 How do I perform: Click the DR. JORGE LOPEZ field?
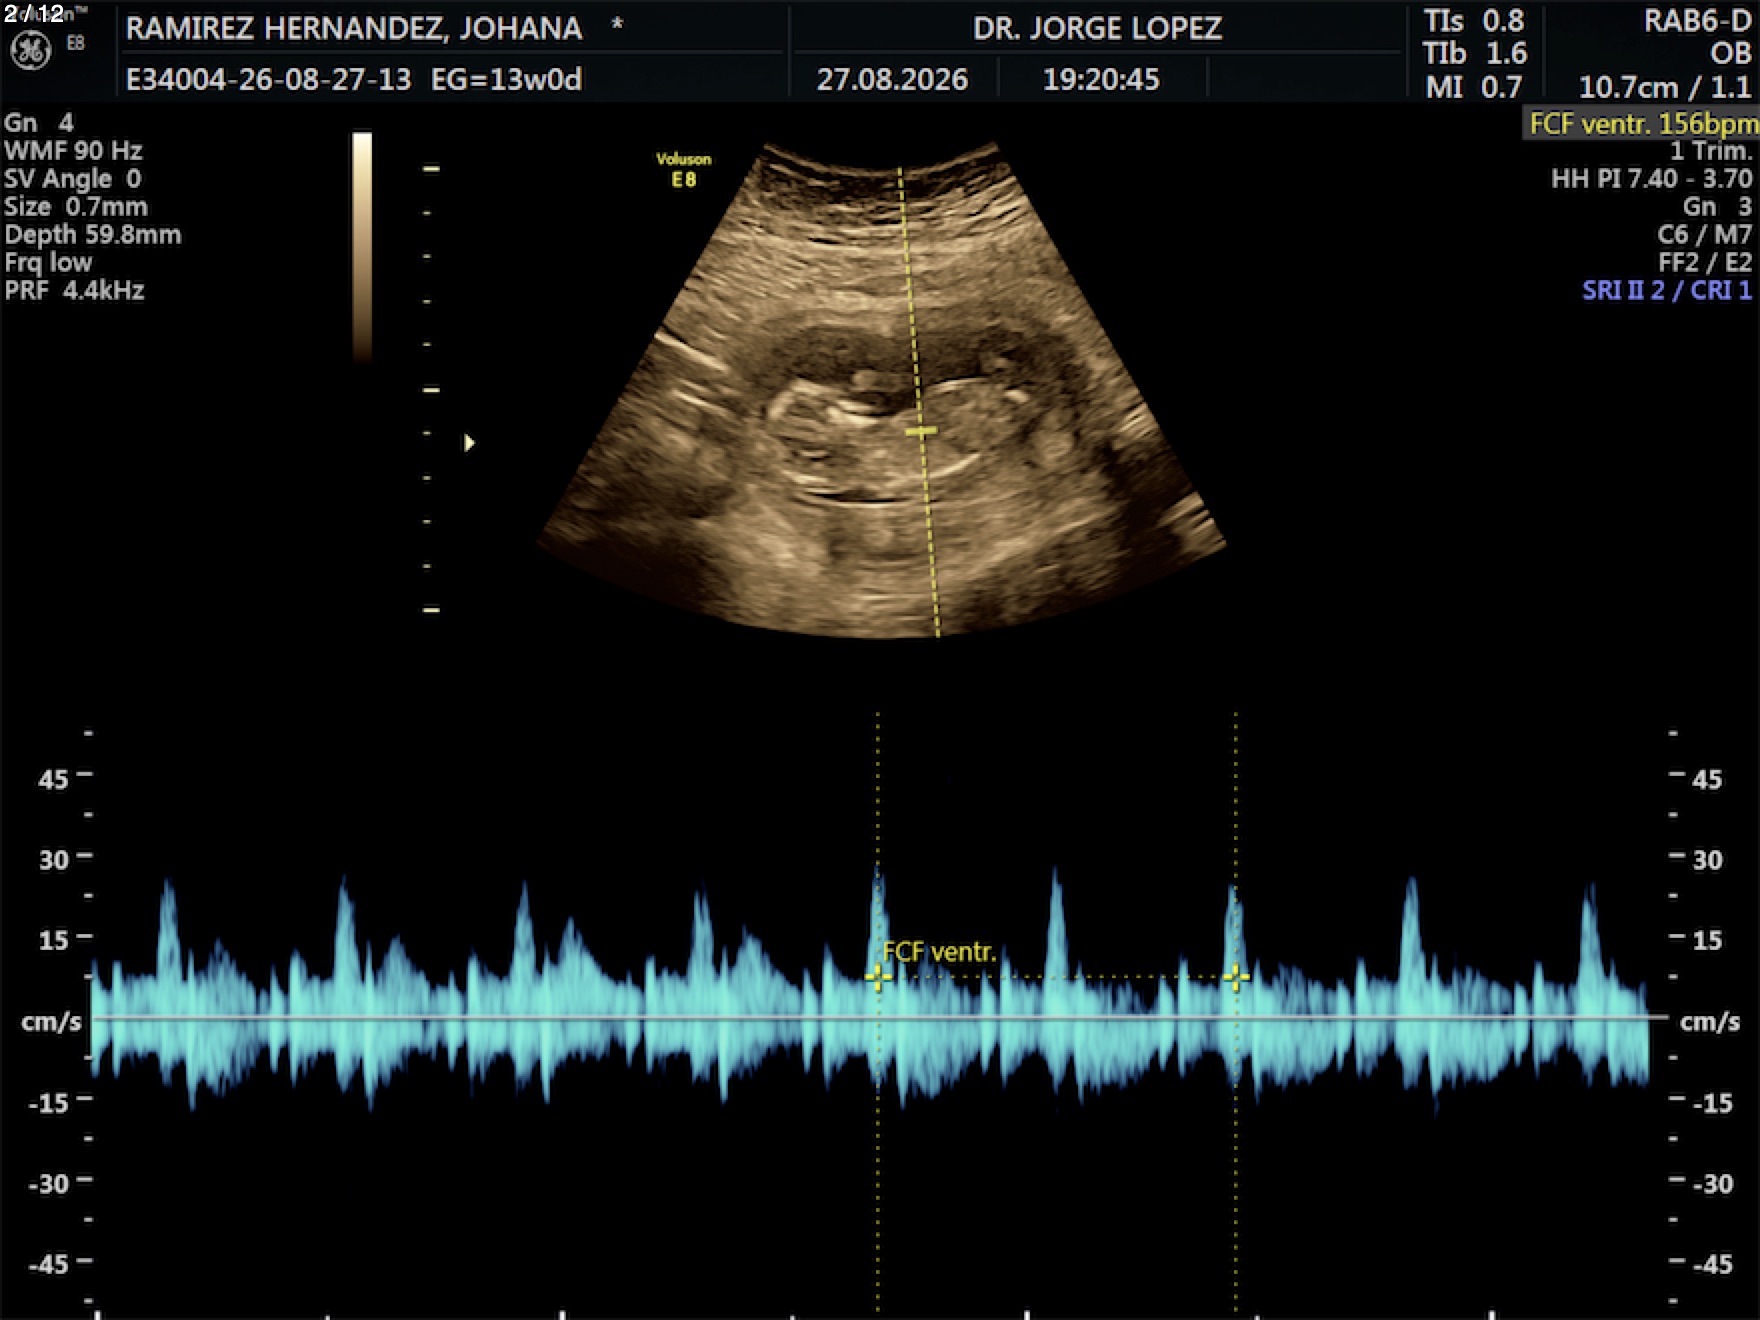tap(1098, 28)
